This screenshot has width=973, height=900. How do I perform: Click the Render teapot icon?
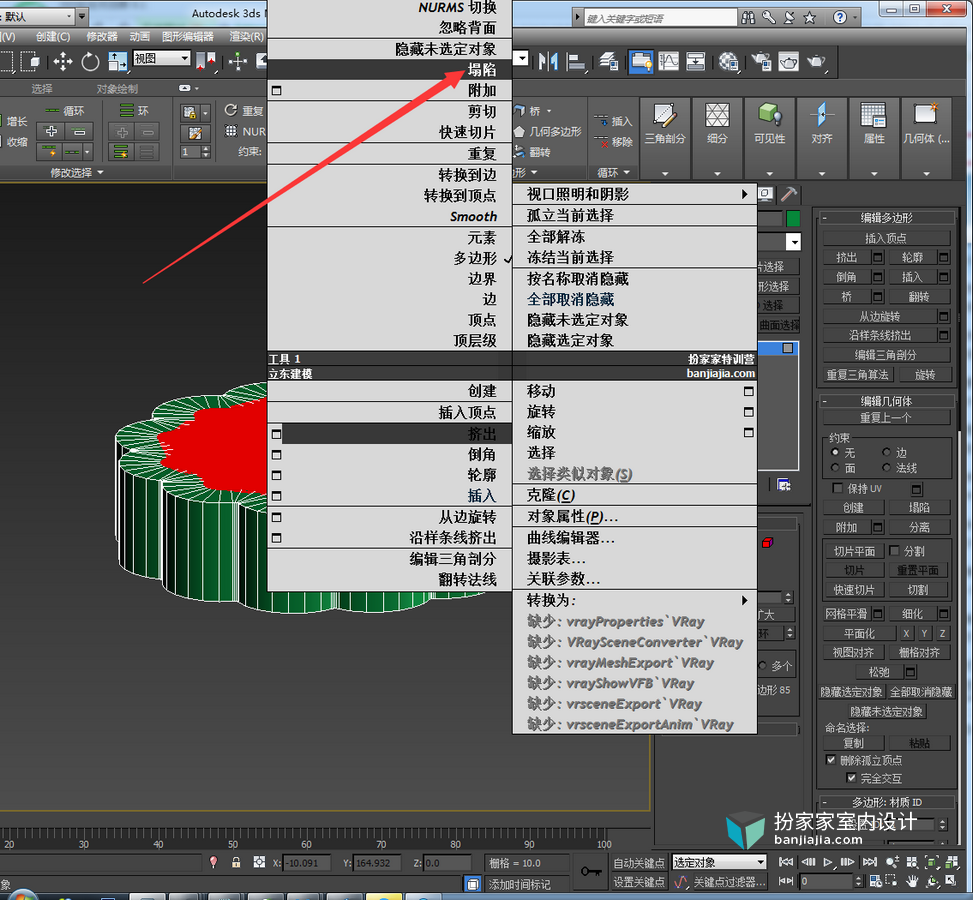tap(816, 61)
